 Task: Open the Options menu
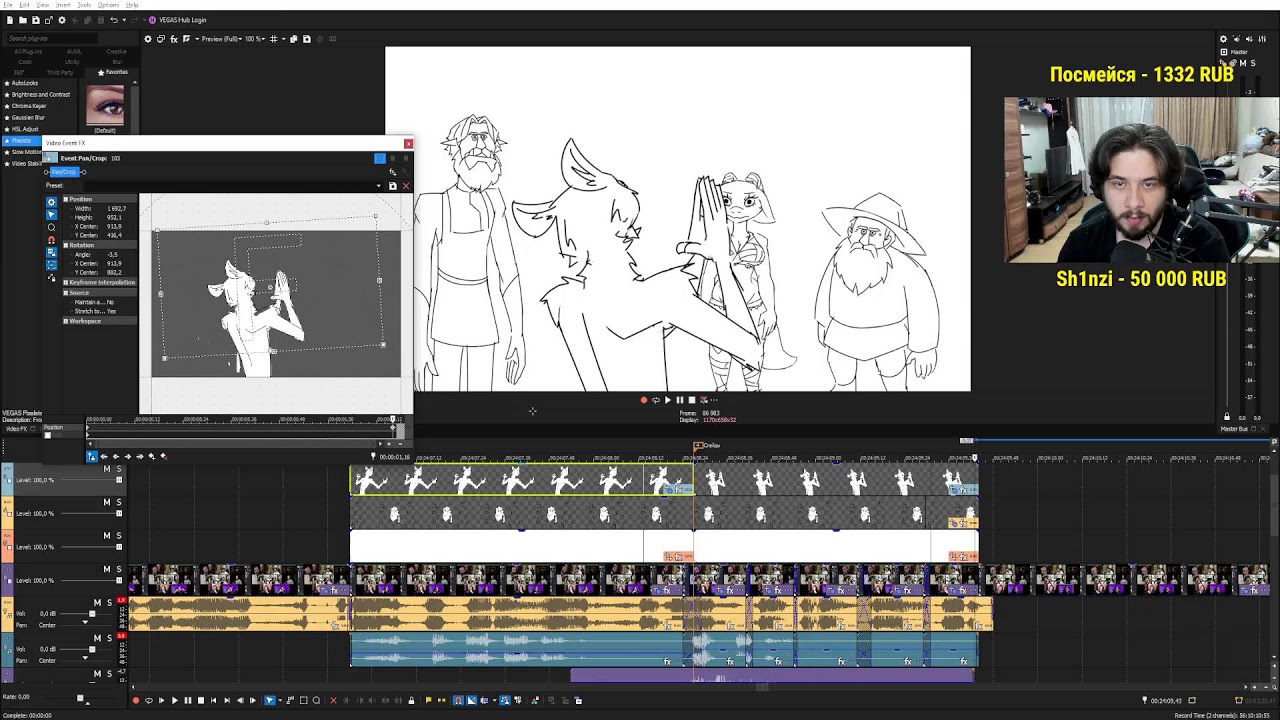point(108,5)
